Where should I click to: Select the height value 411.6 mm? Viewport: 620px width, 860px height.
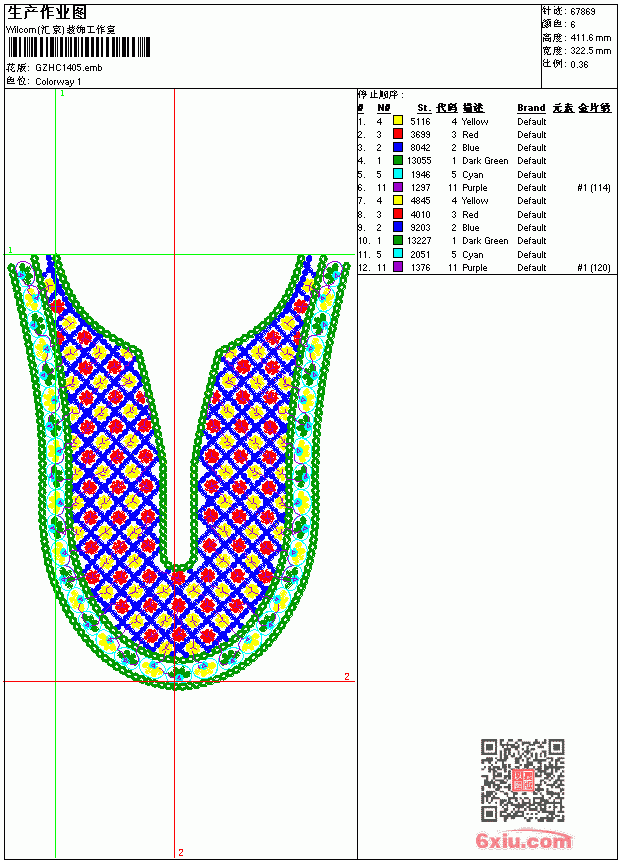pos(590,38)
